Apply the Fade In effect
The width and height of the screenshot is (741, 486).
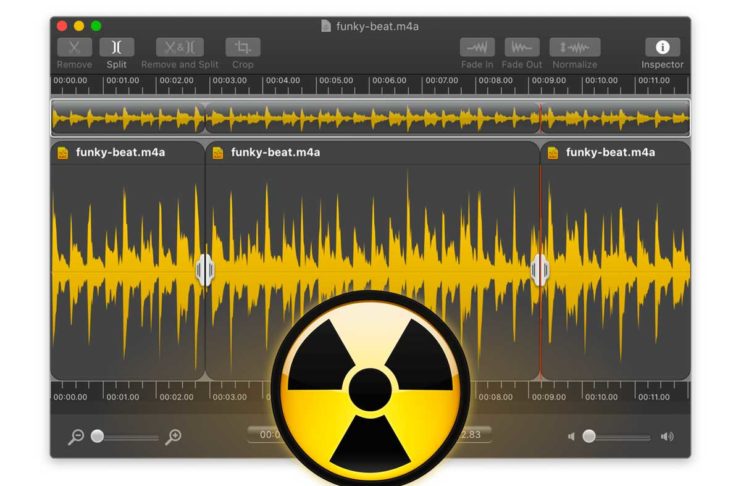[477, 47]
